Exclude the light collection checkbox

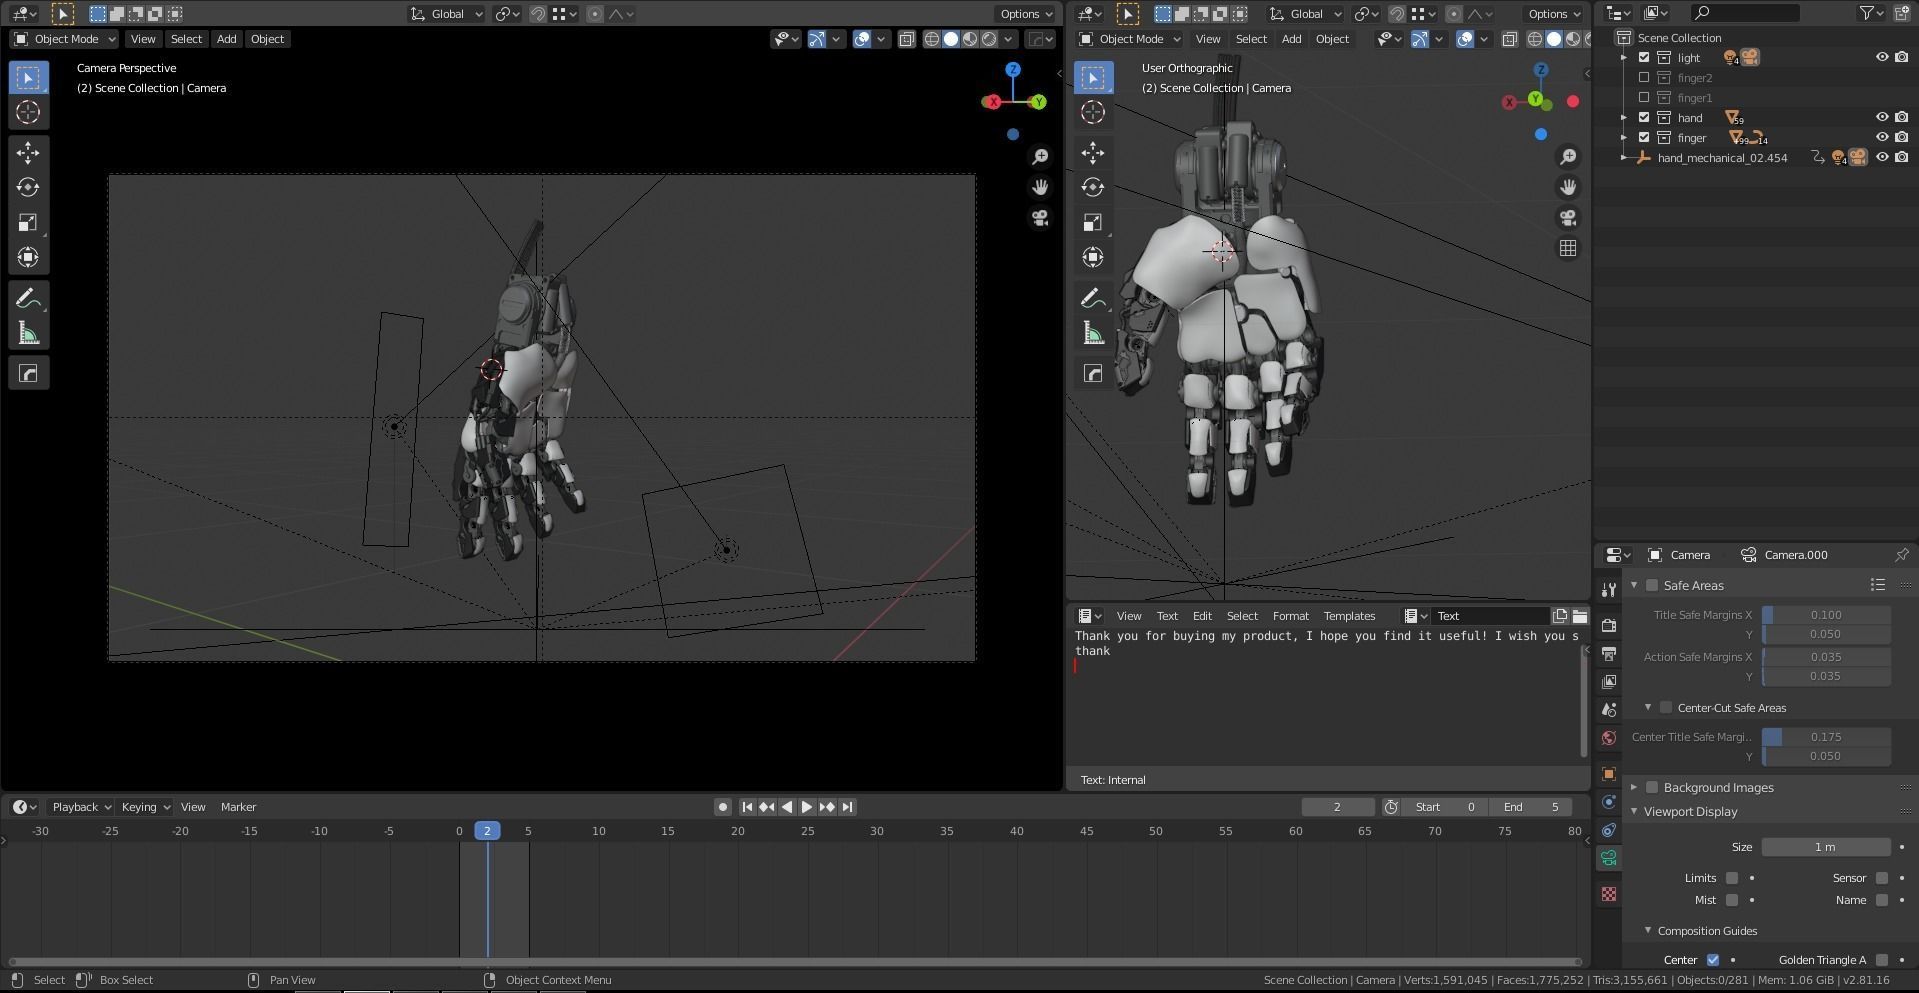pyautogui.click(x=1644, y=58)
